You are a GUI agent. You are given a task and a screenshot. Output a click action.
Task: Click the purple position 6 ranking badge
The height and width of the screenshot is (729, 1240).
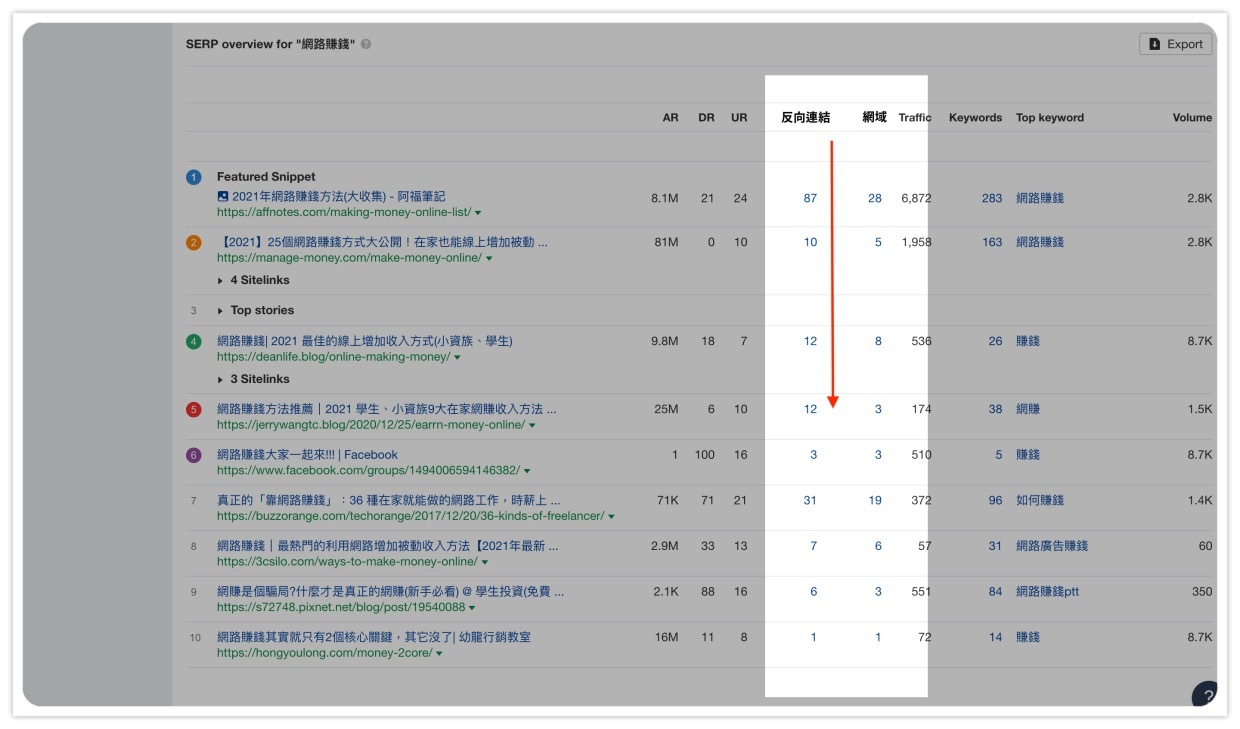(192, 454)
